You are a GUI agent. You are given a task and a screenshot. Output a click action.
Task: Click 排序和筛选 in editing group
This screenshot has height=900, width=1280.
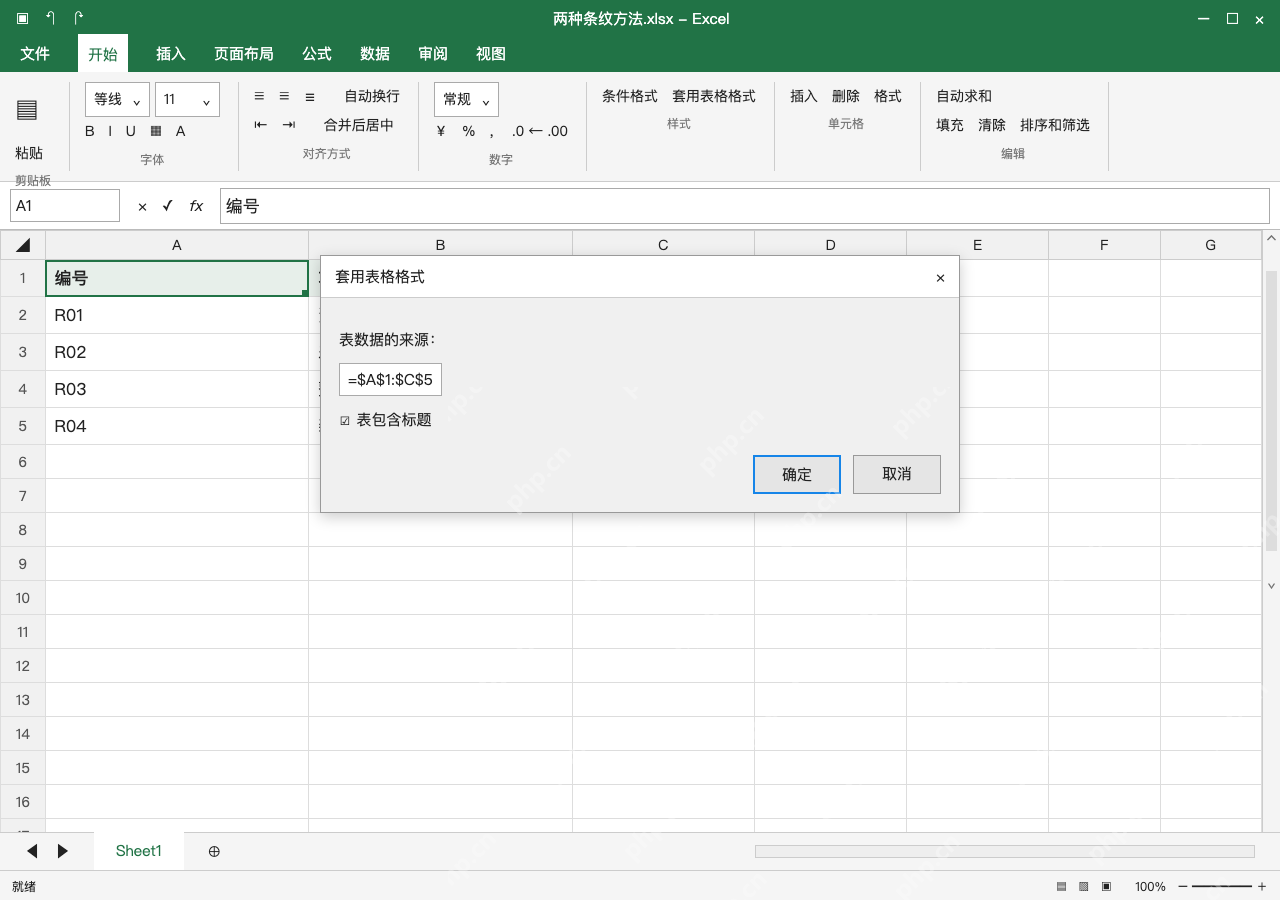coord(1055,125)
